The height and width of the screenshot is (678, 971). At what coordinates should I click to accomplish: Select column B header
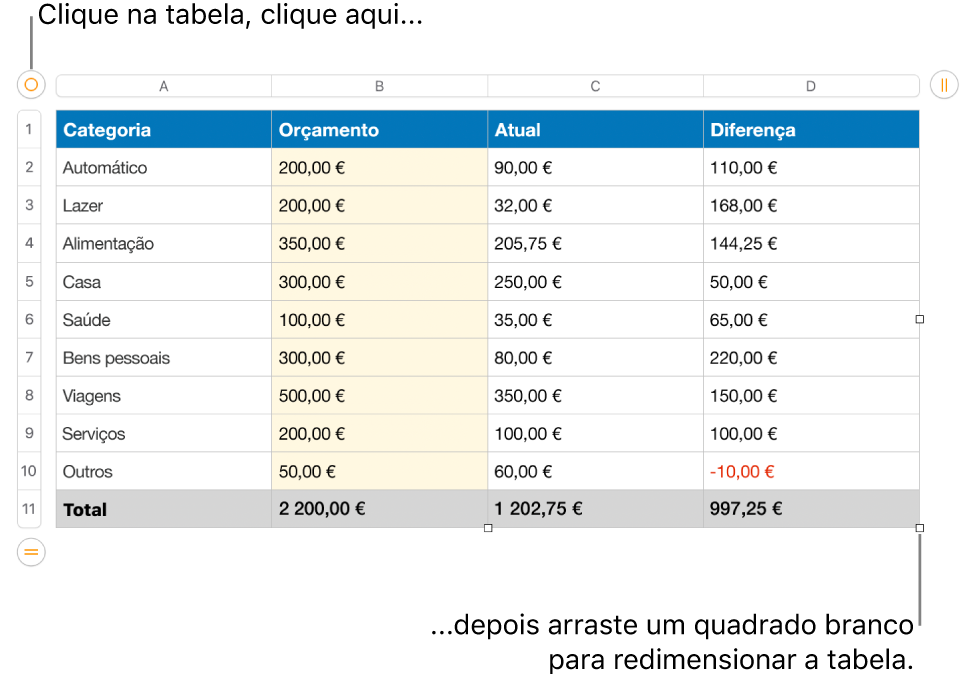coord(380,86)
